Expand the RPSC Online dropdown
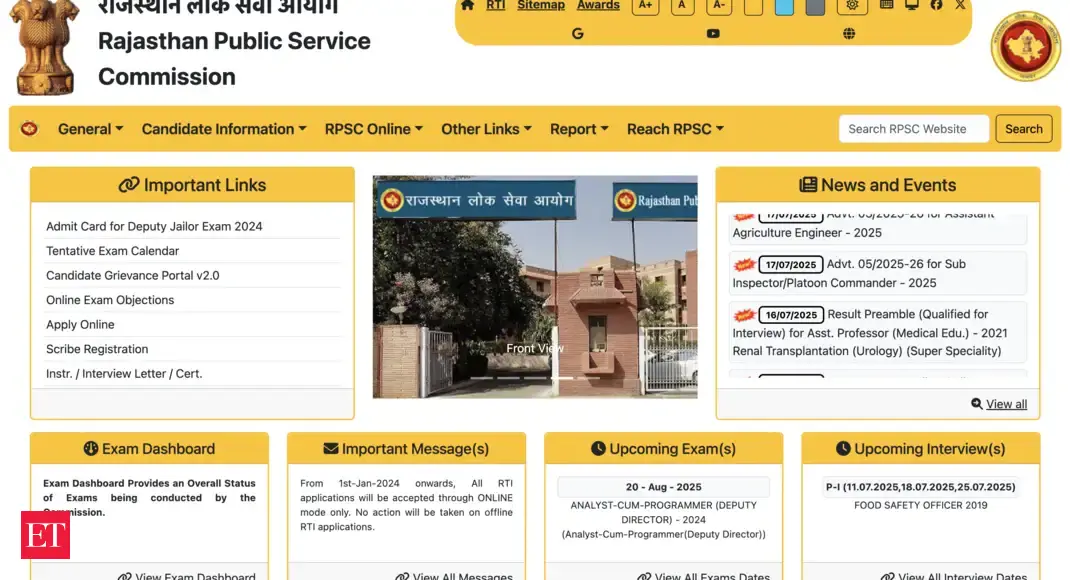1070x580 pixels. point(373,129)
